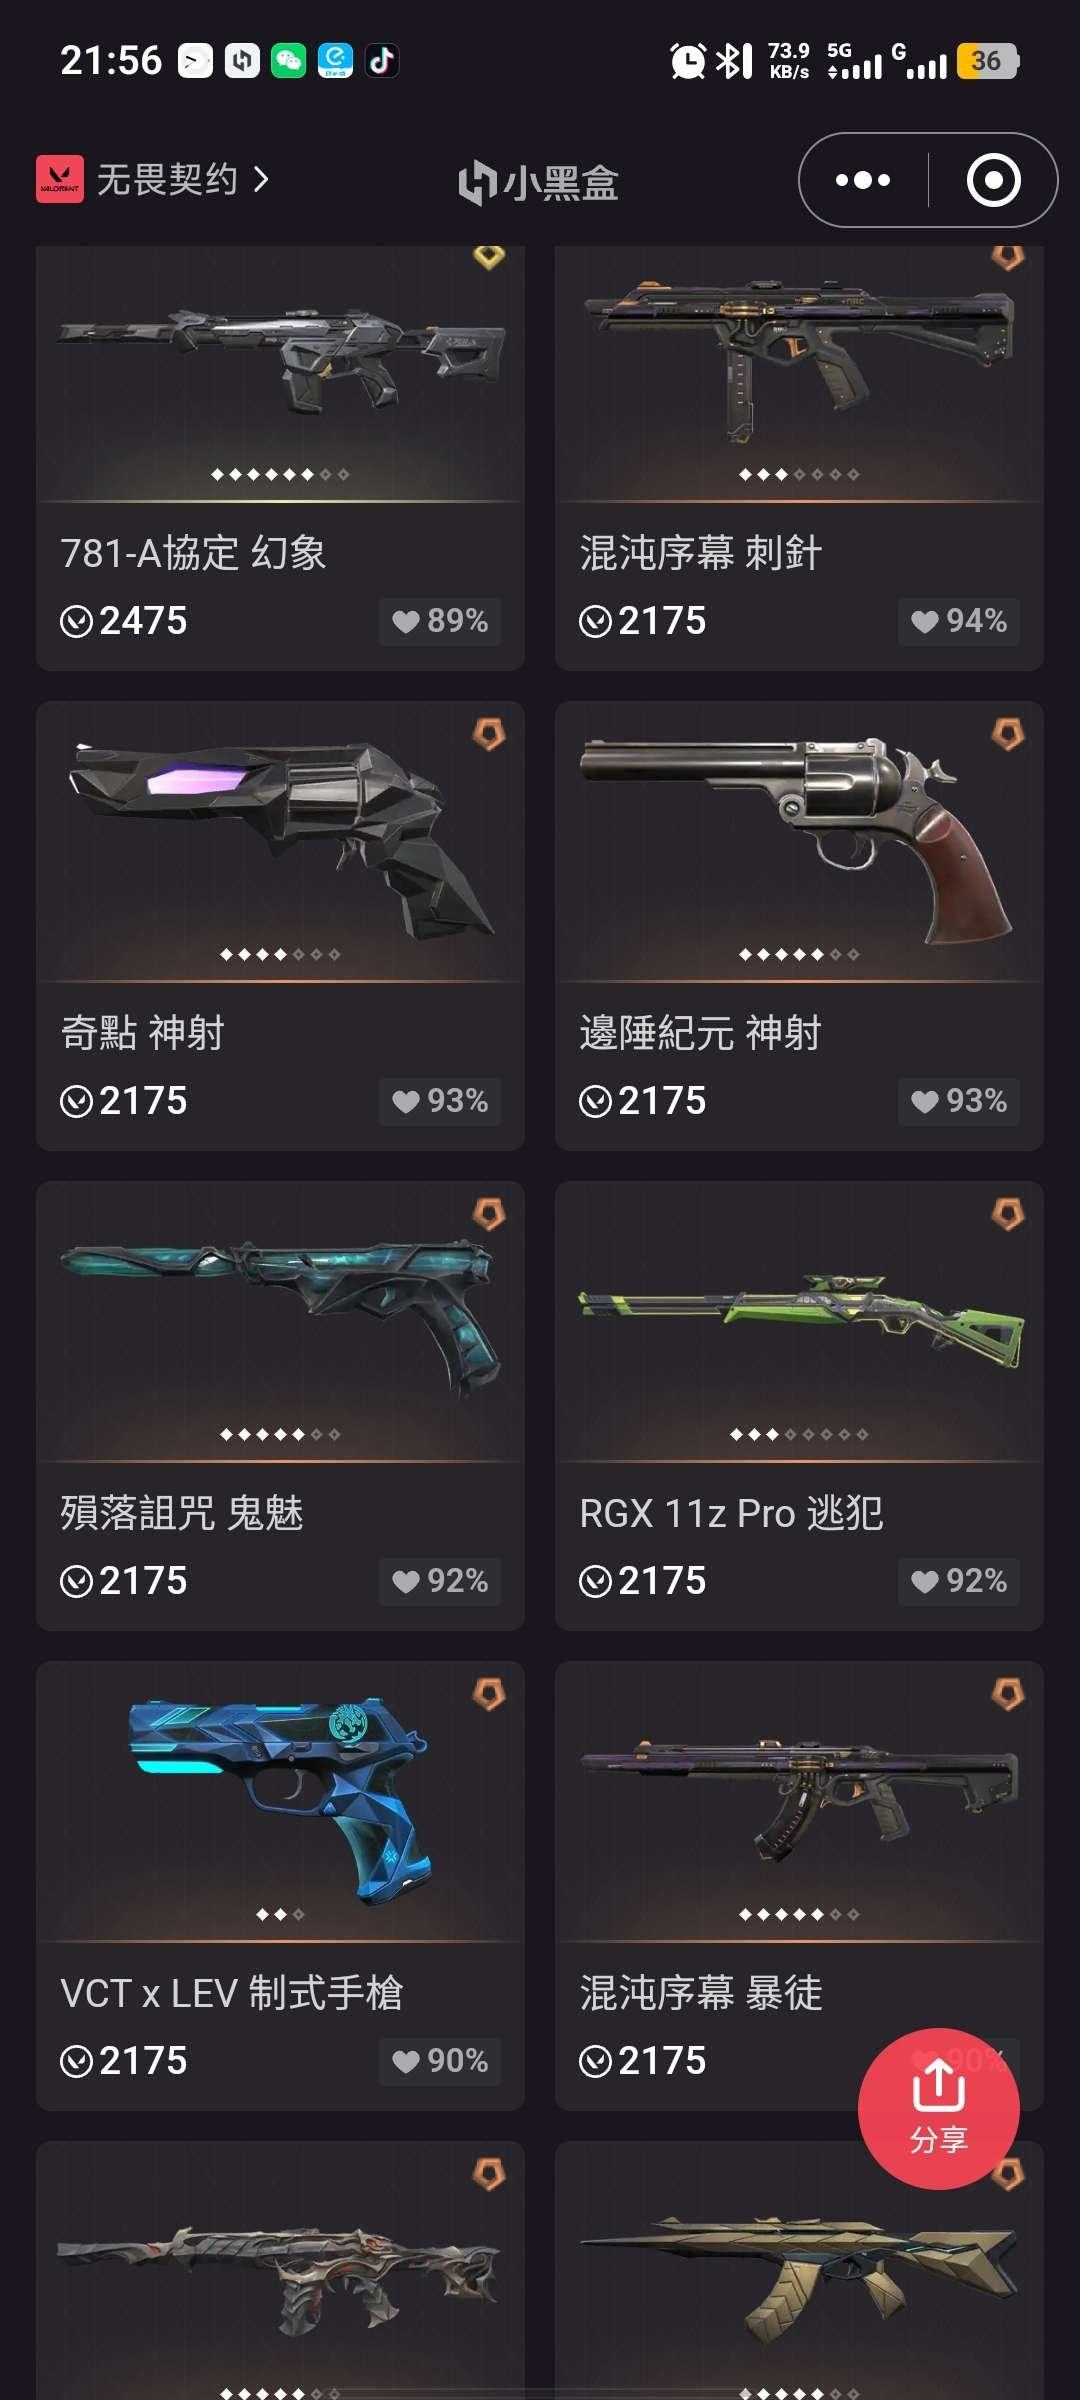This screenshot has height=2400, width=1080.
Task: Tap the 2175 VP price icon under 殞落詛咒 鬼魅
Action: click(x=76, y=1581)
